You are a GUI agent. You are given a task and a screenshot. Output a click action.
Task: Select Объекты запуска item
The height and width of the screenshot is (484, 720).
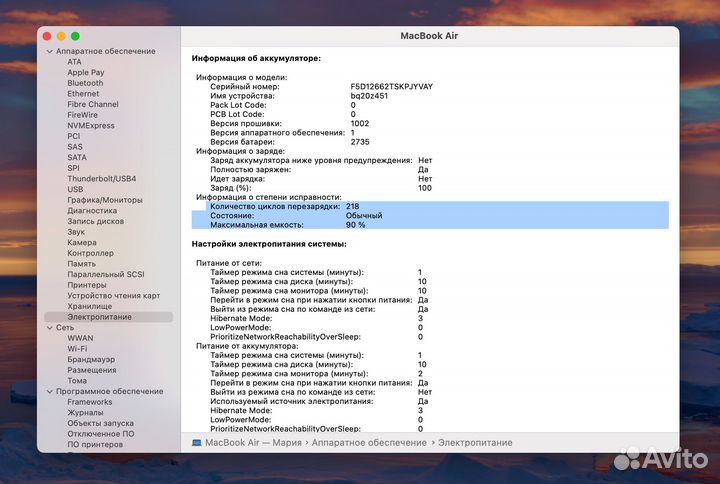click(x=101, y=423)
